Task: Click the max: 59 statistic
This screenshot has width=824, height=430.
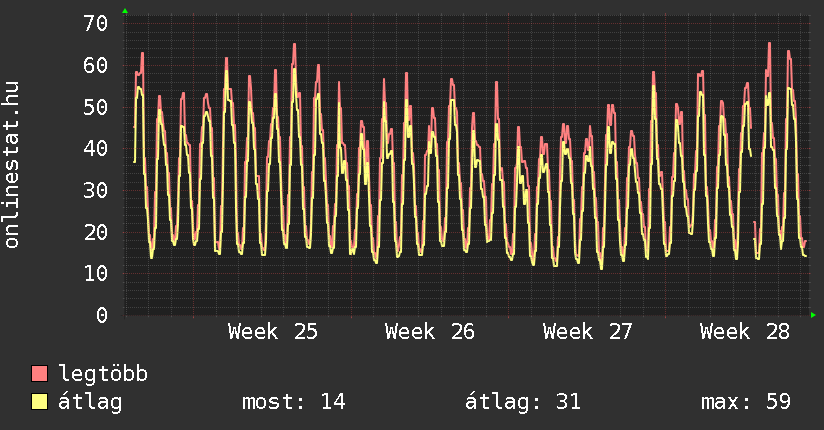Action: pos(746,402)
